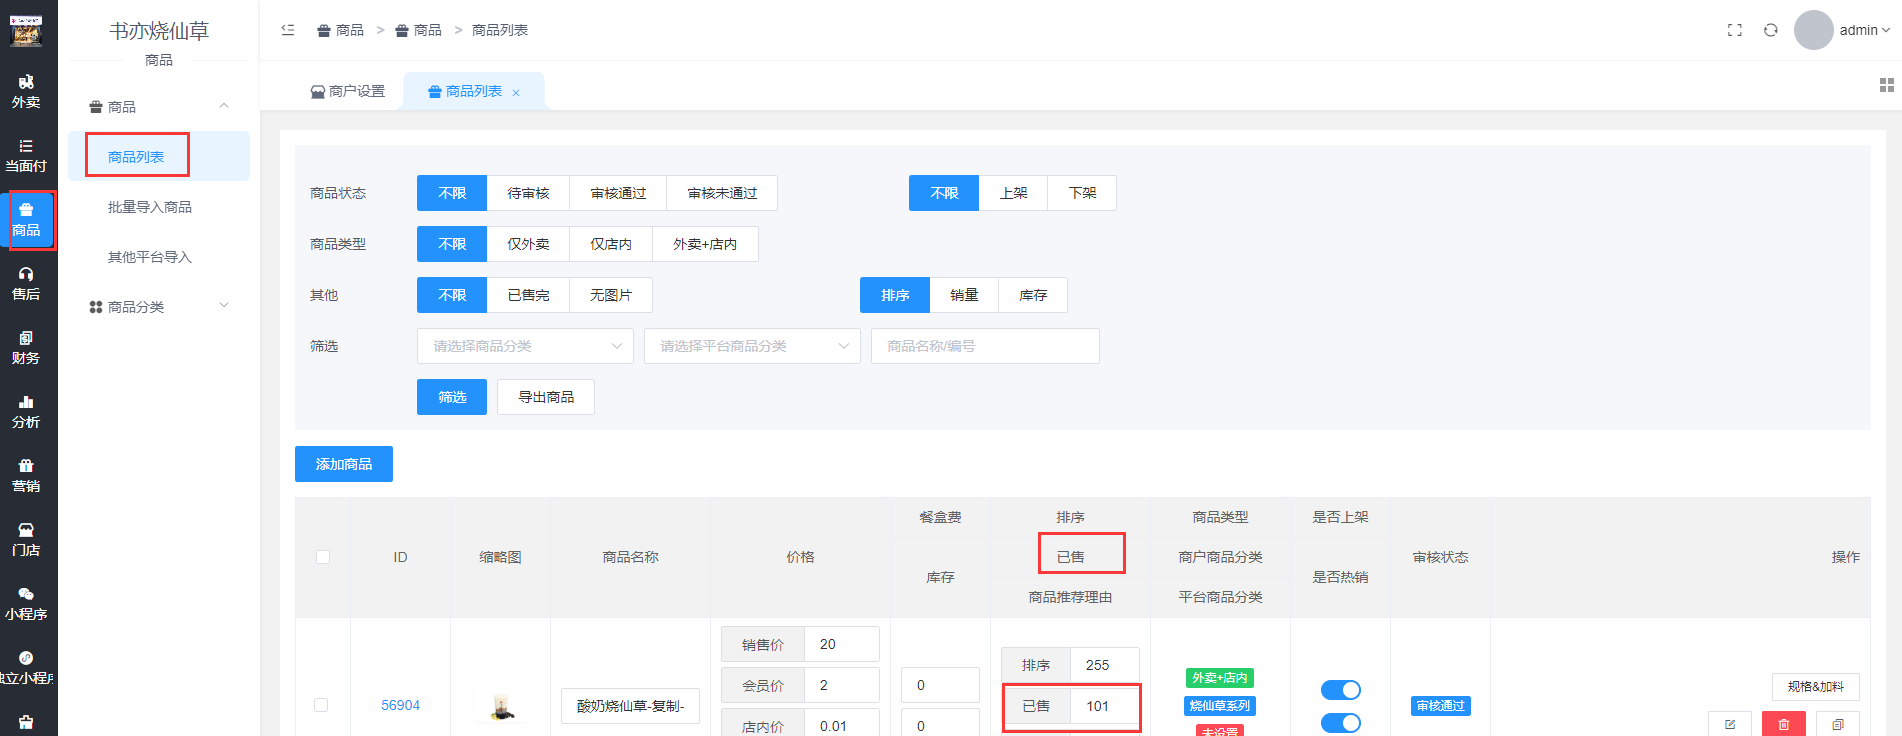Select the header select-all checkbox

[323, 557]
